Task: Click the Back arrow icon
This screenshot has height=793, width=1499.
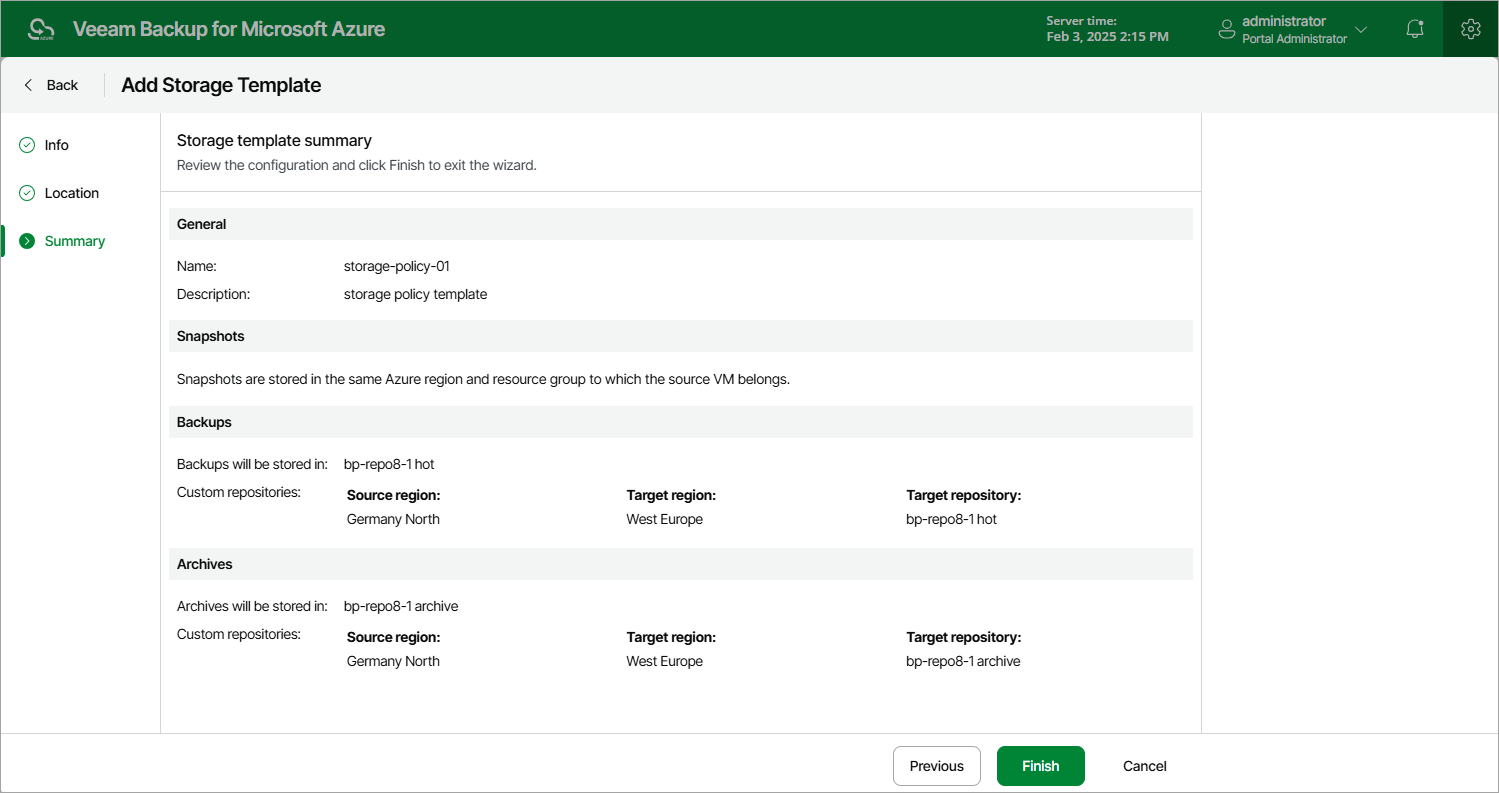Action: (x=28, y=85)
